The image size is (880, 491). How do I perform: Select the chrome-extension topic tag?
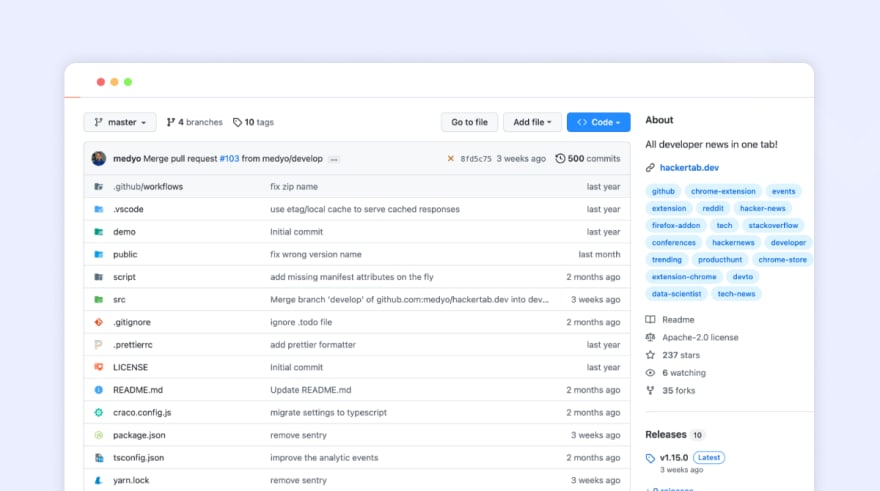(x=723, y=191)
